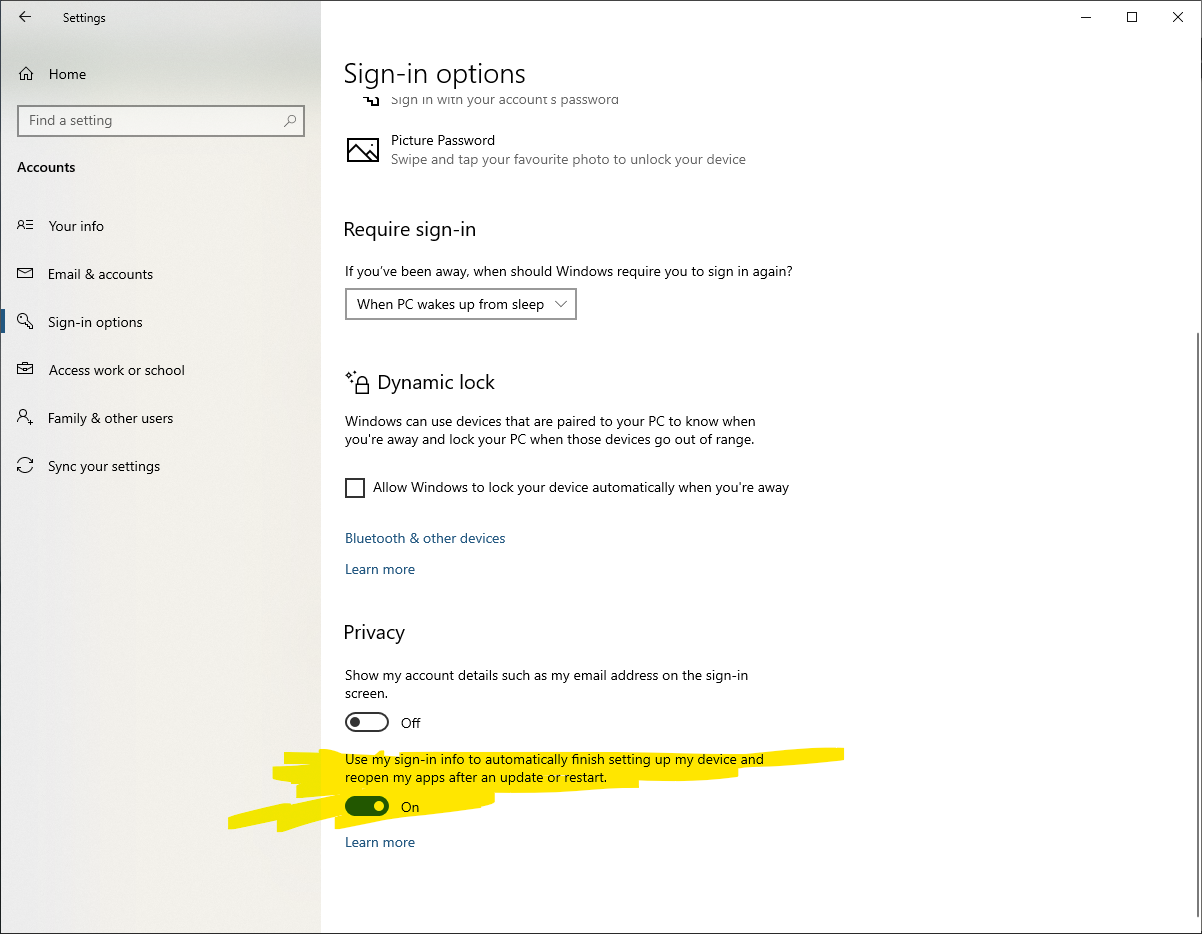Click the Picture Password image icon
The height and width of the screenshot is (934, 1202).
coord(363,150)
